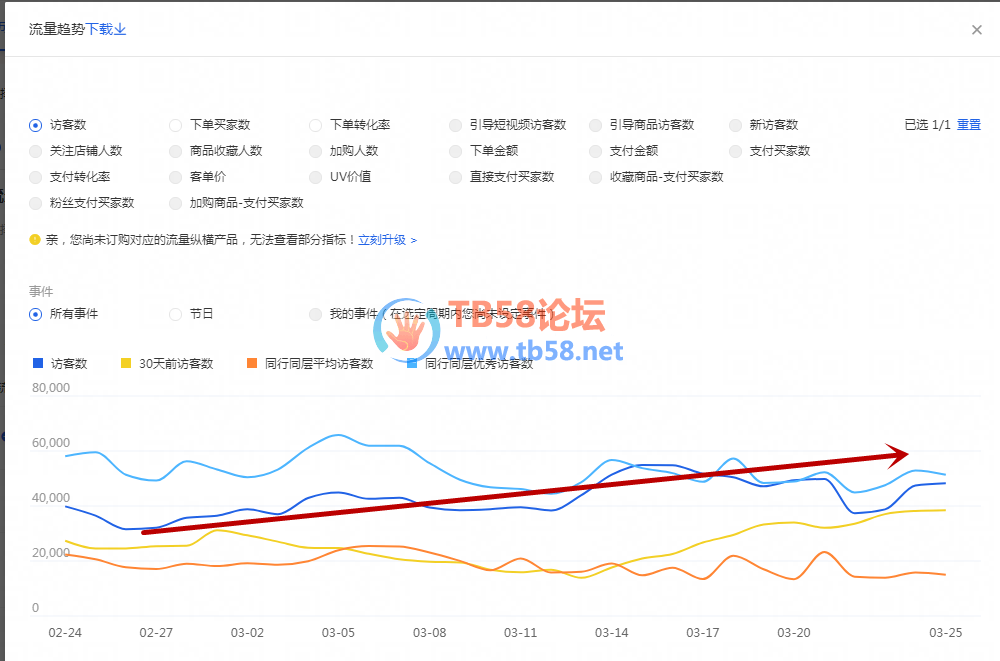The image size is (1000, 661).
Task: Select 所有事件 event filter
Action: coord(36,314)
